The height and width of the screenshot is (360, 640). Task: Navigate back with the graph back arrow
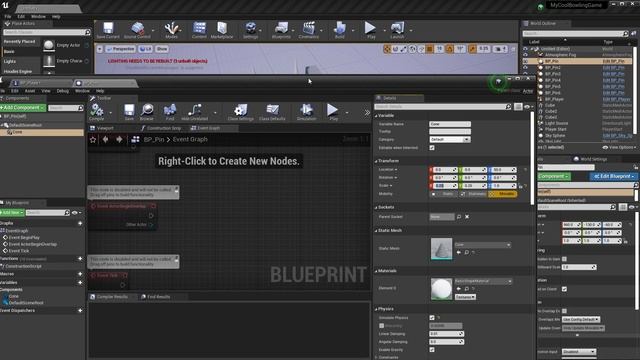106,140
